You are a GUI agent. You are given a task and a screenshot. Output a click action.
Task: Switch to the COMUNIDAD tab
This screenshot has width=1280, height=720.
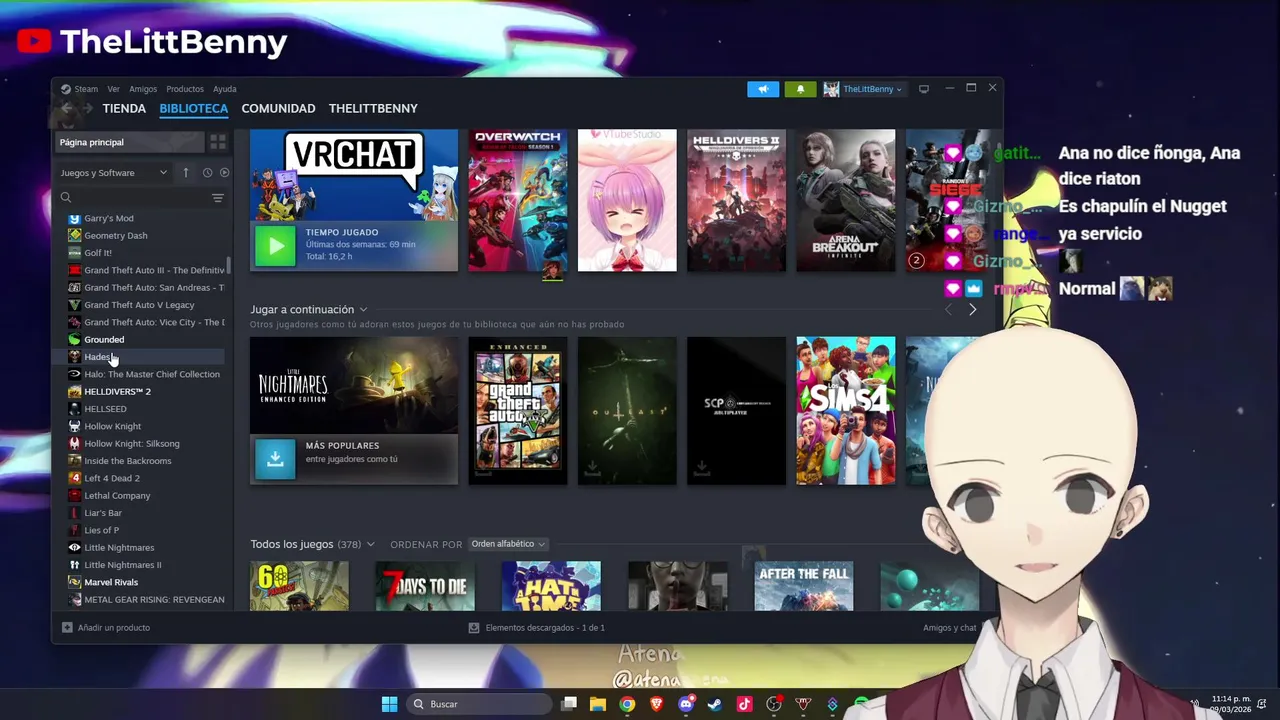[x=278, y=108]
